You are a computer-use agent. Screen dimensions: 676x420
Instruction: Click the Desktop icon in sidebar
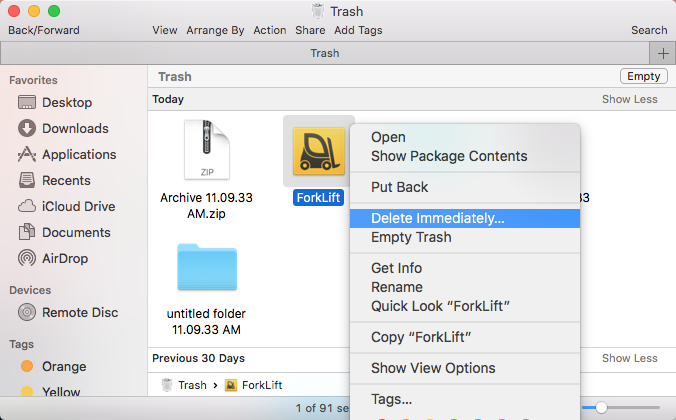tap(27, 103)
